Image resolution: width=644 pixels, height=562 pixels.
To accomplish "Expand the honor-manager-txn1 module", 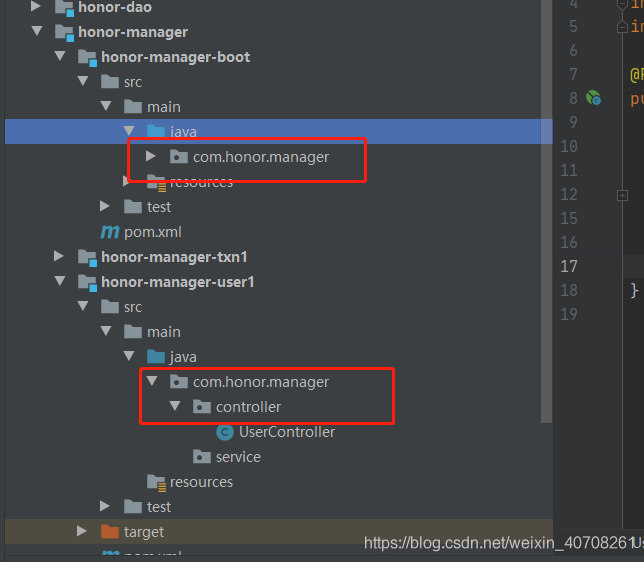I will [x=59, y=257].
